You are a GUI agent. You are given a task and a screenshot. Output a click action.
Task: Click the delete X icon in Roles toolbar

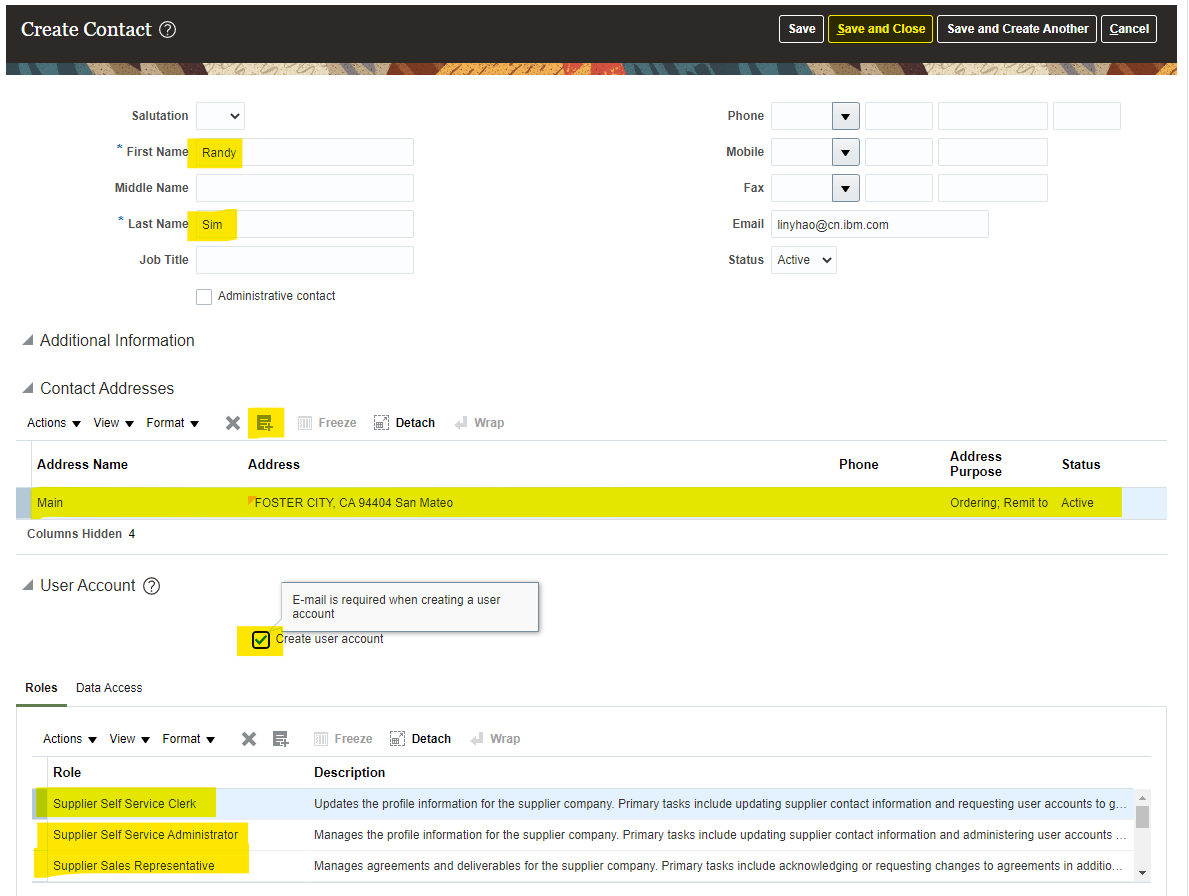tap(249, 739)
